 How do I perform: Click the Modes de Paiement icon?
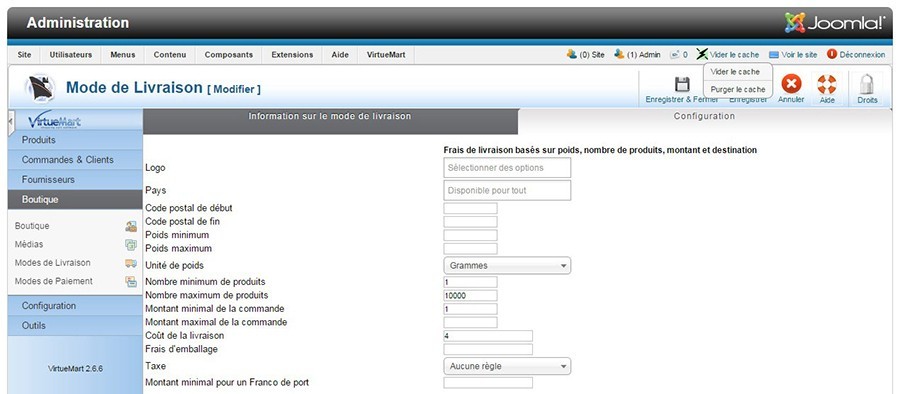(x=131, y=281)
